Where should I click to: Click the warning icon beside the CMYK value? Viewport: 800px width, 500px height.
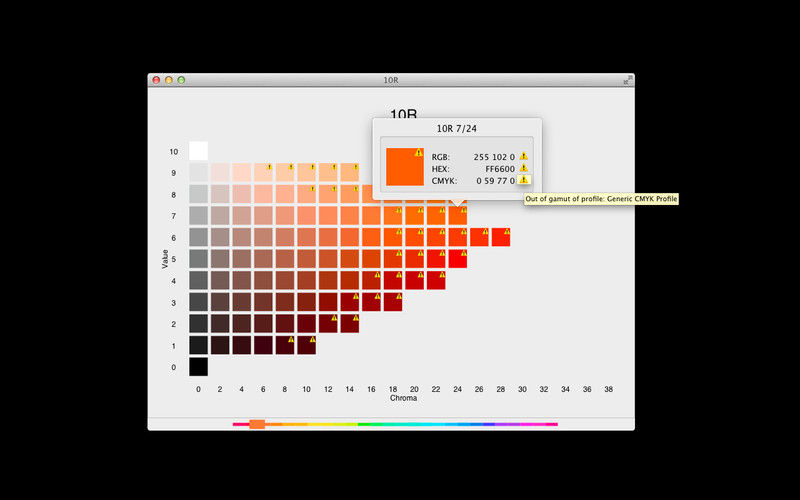pos(523,180)
